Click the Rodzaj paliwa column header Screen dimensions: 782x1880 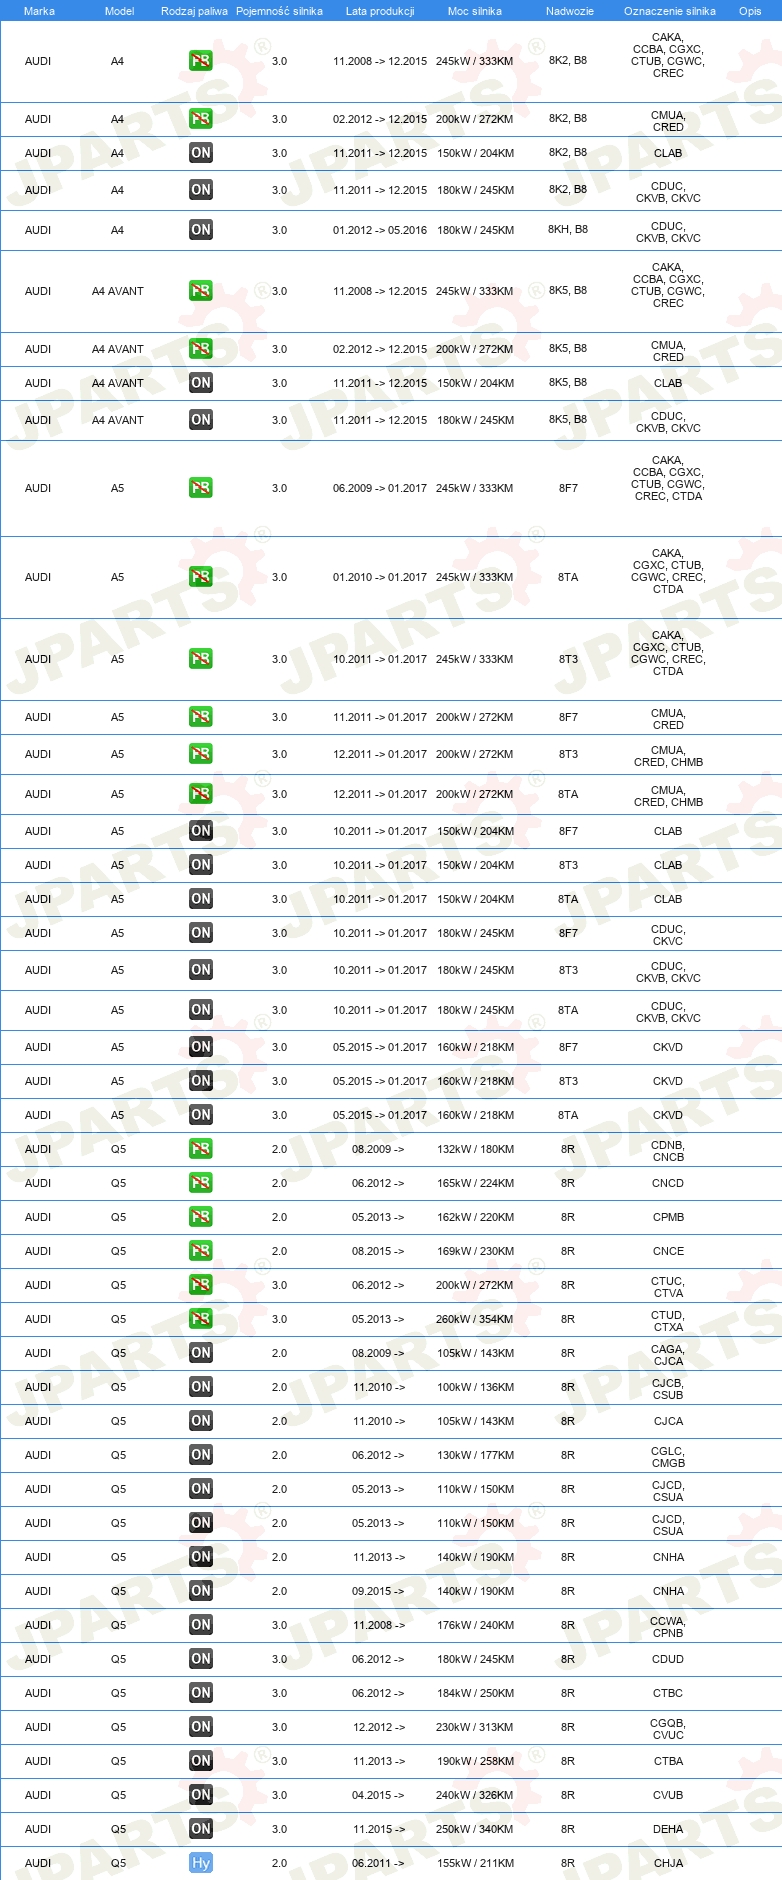(194, 11)
